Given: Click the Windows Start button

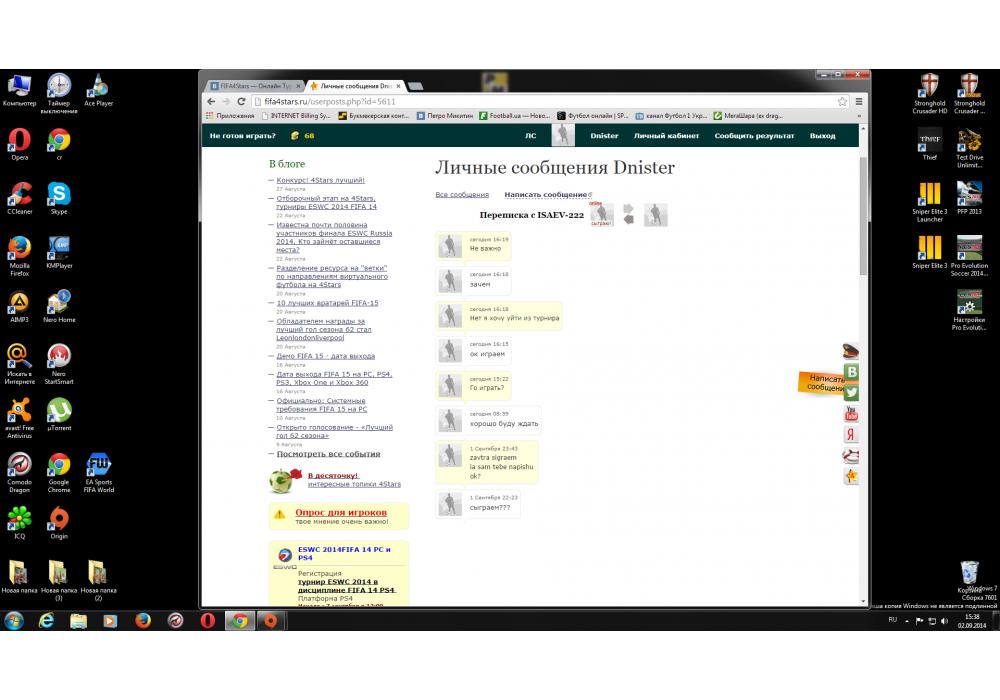Looking at the screenshot, I should pos(14,621).
